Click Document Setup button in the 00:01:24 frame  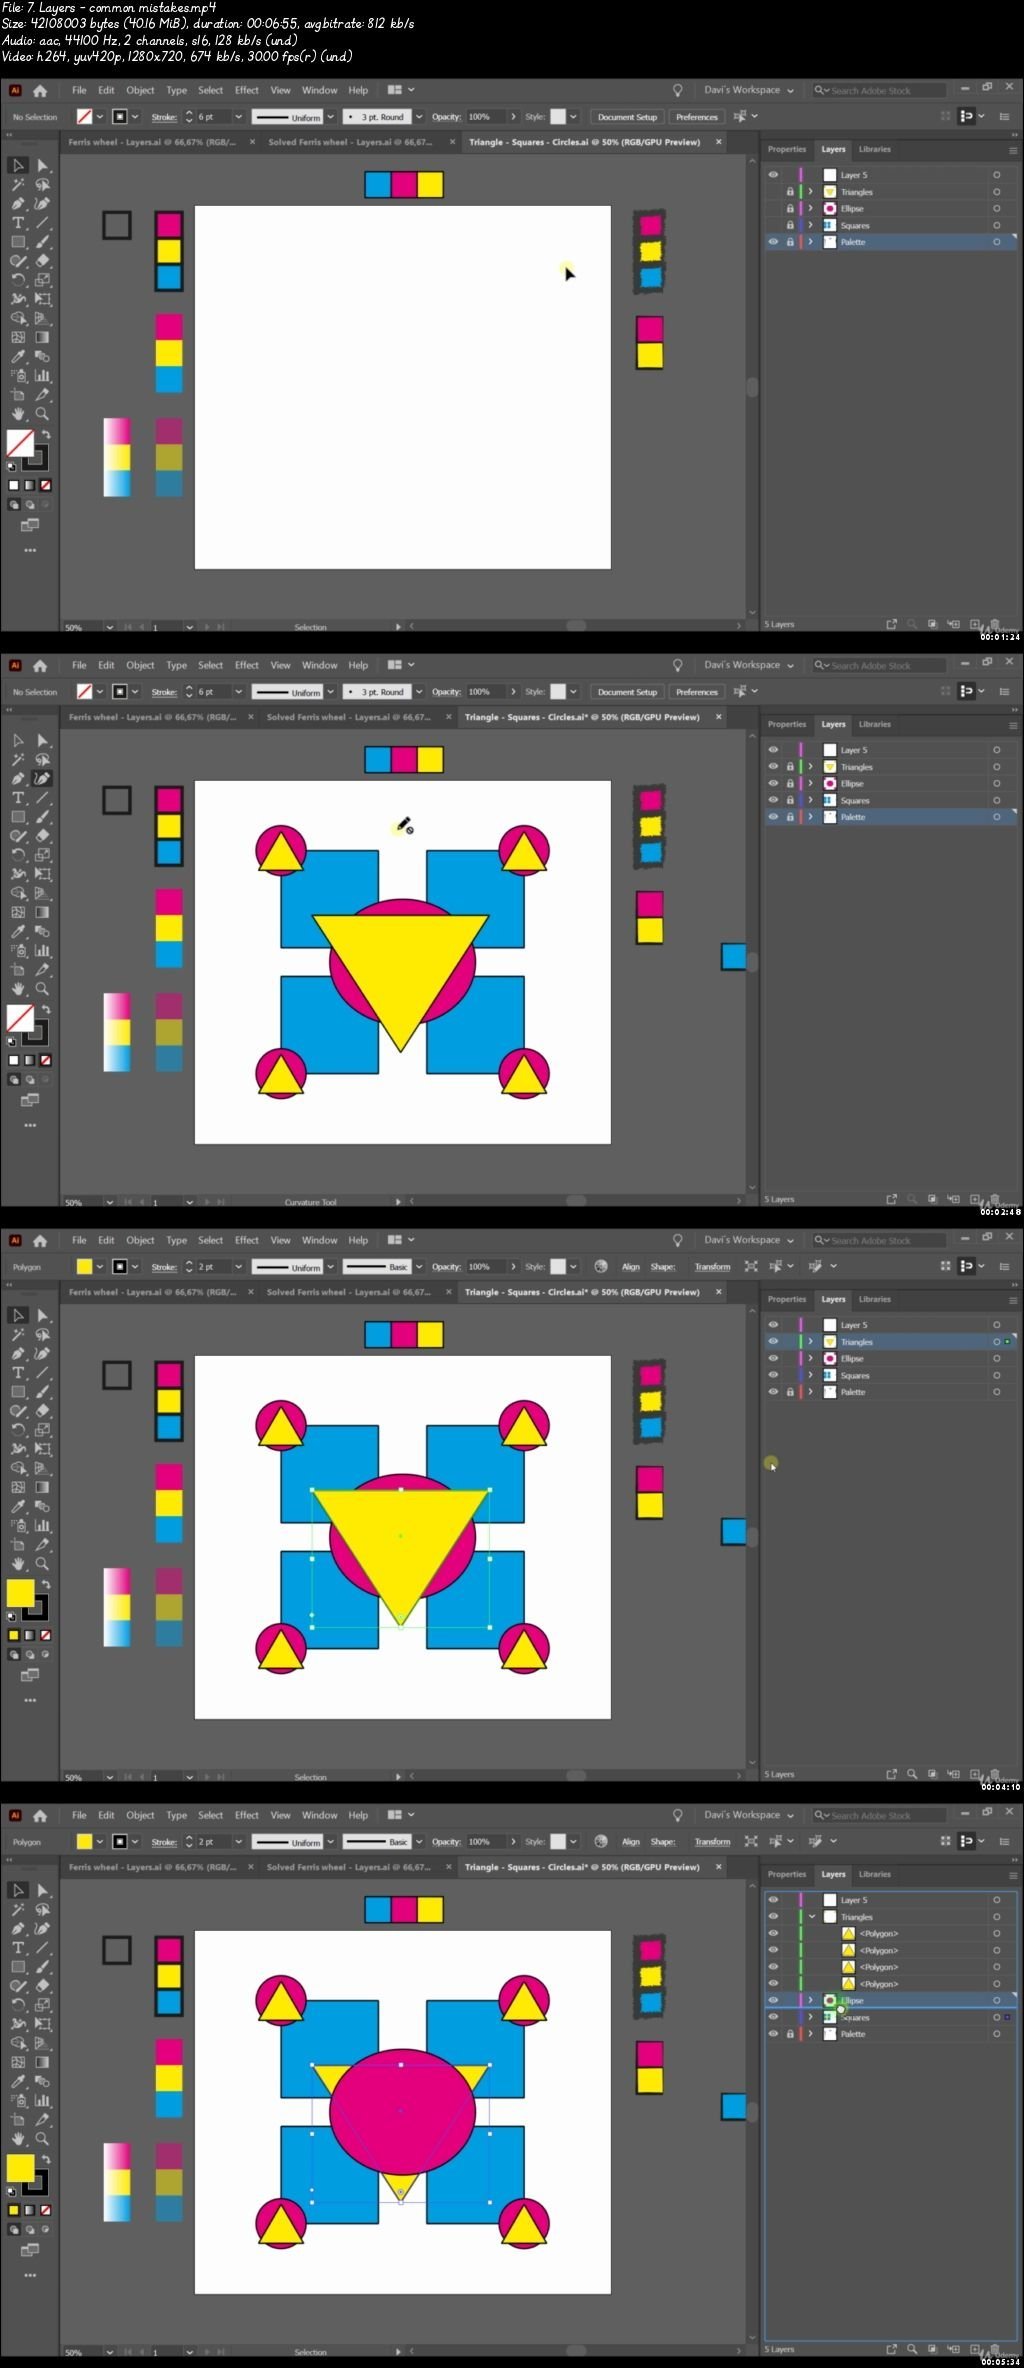coord(627,117)
